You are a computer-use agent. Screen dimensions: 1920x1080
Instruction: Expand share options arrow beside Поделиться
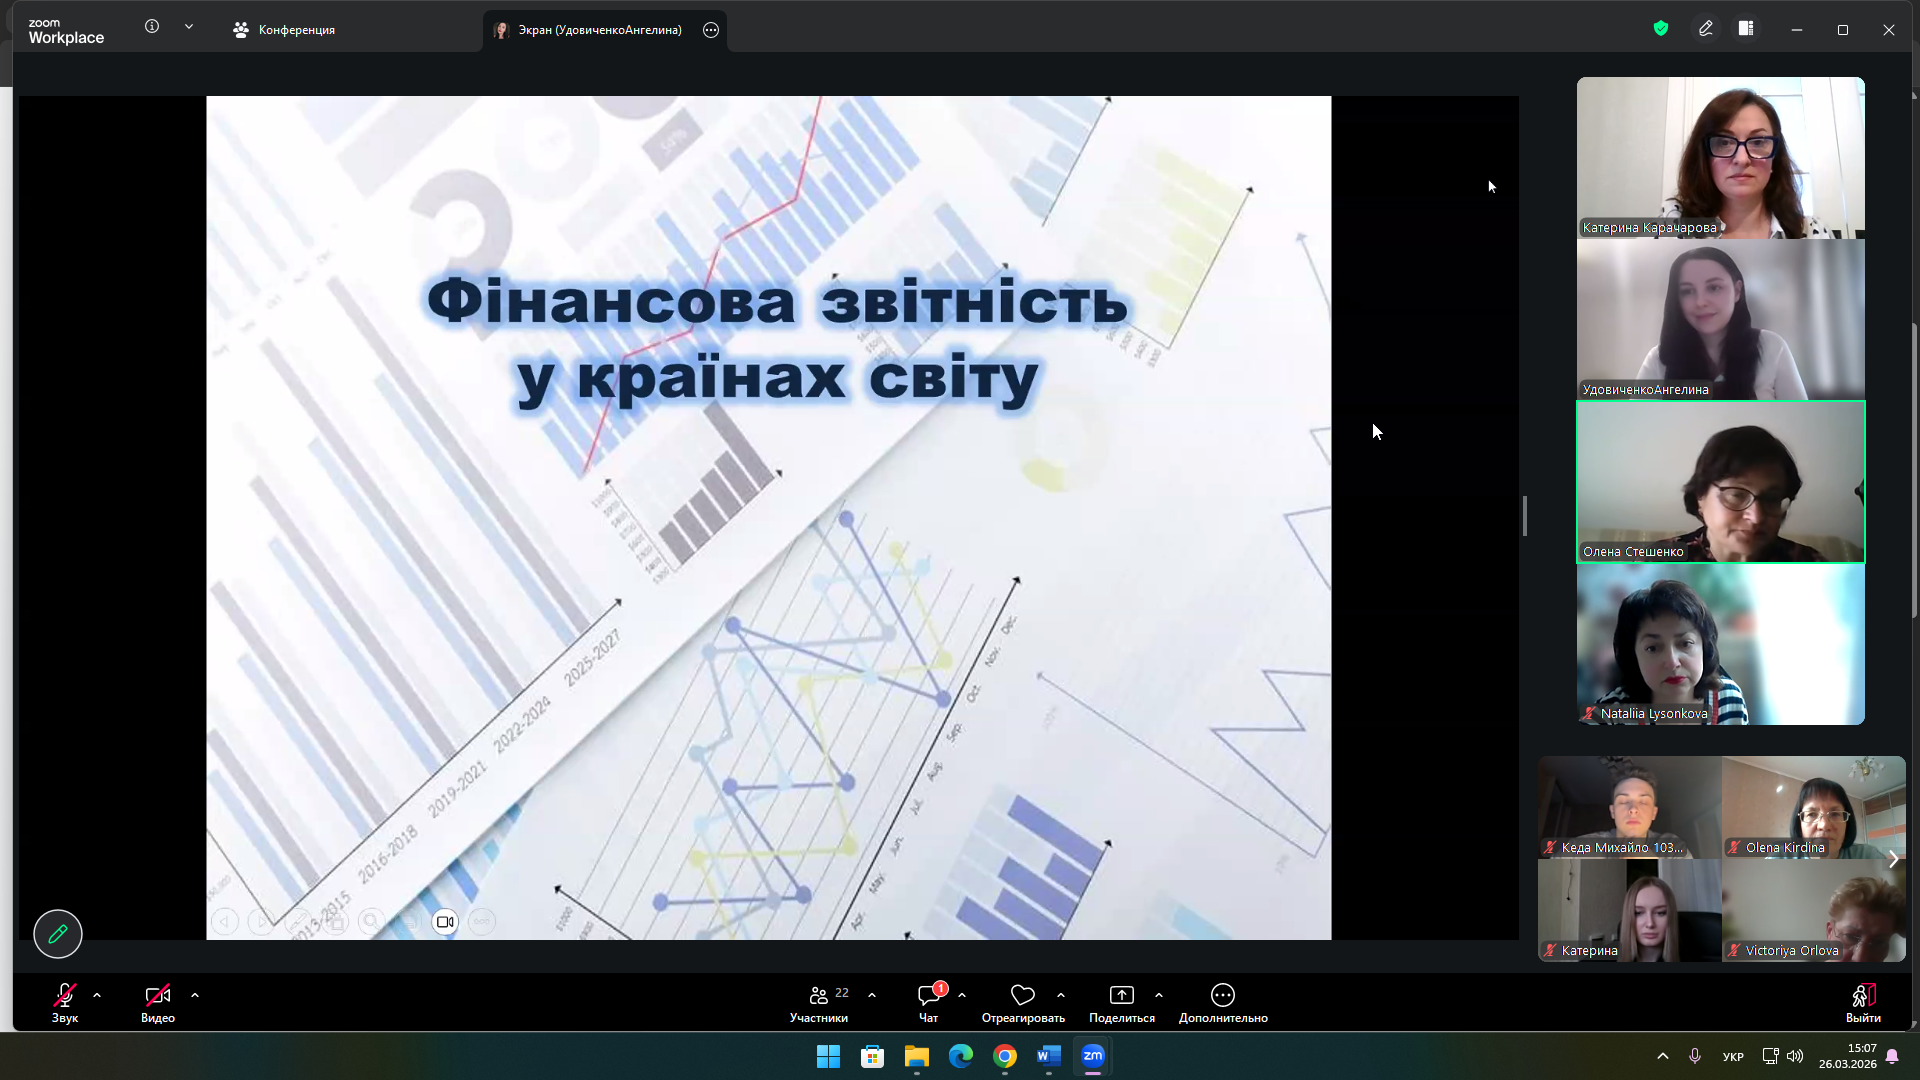pos(1159,995)
